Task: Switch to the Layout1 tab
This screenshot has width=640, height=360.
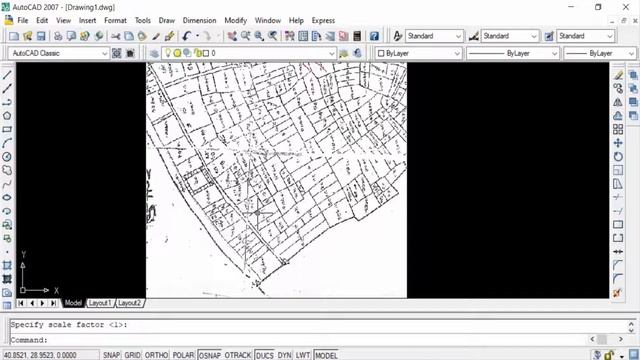Action: click(100, 303)
